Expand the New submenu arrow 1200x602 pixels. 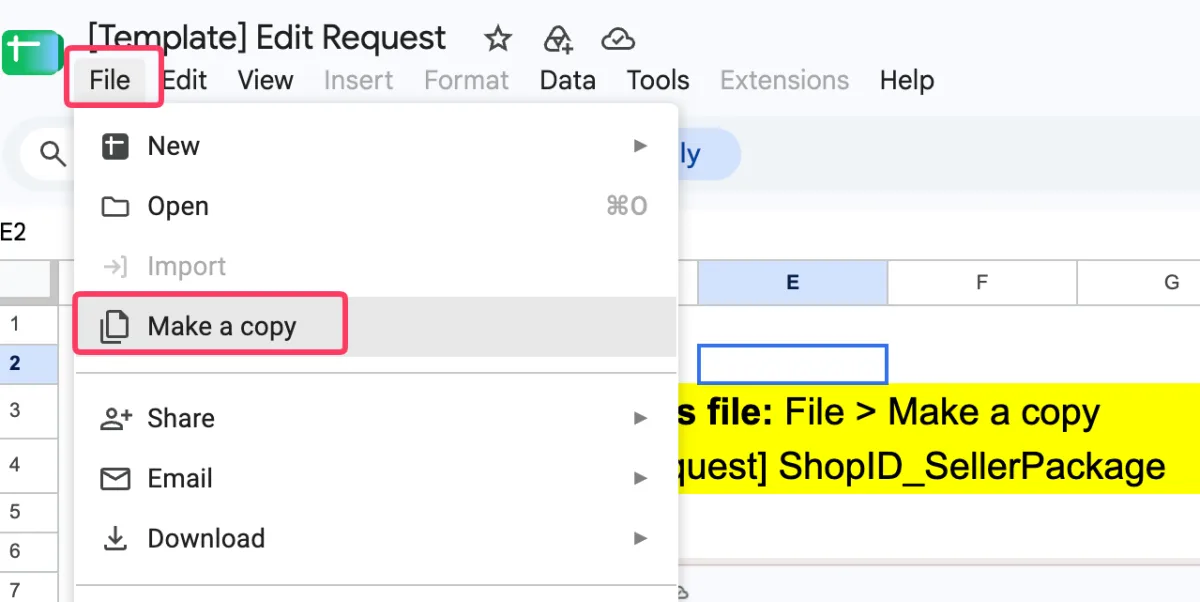click(x=641, y=147)
